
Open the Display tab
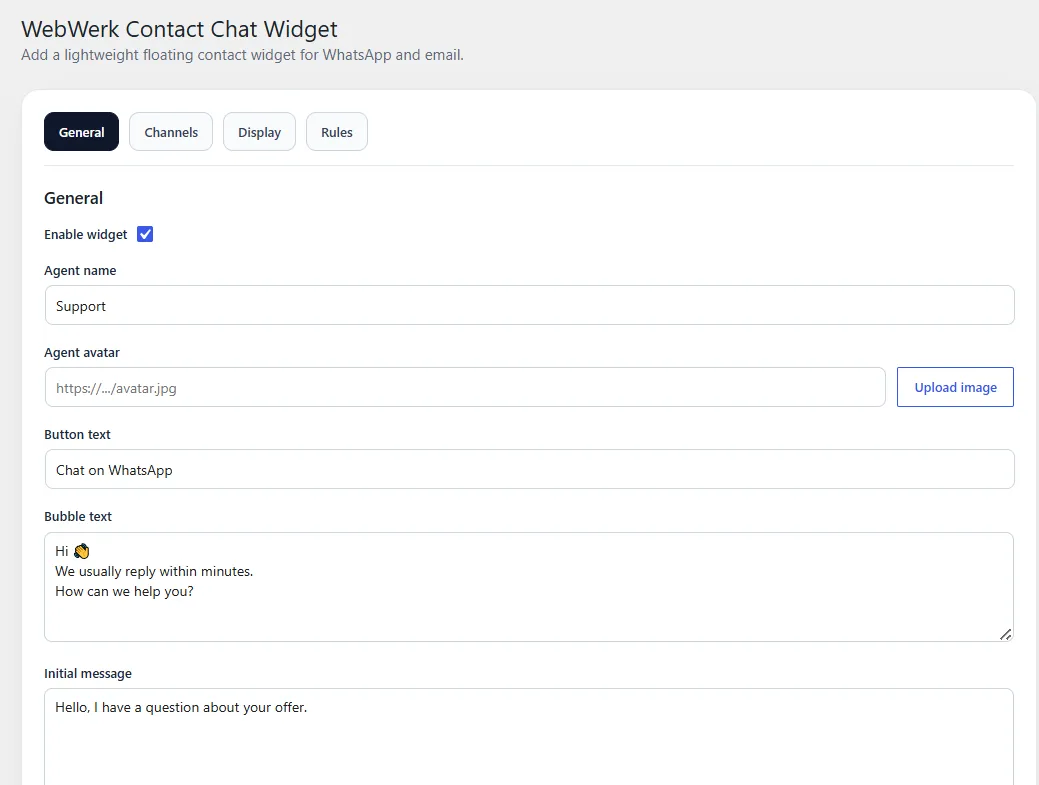point(259,132)
